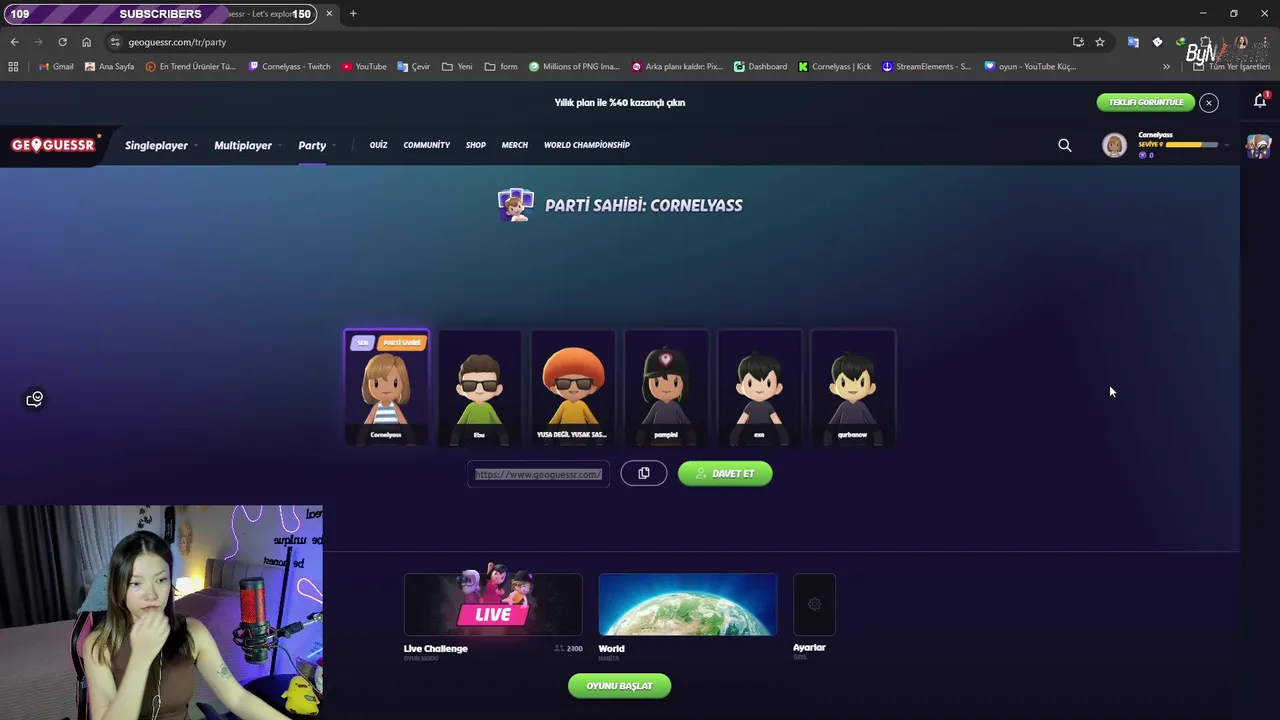Copy the party invite link

tap(644, 474)
